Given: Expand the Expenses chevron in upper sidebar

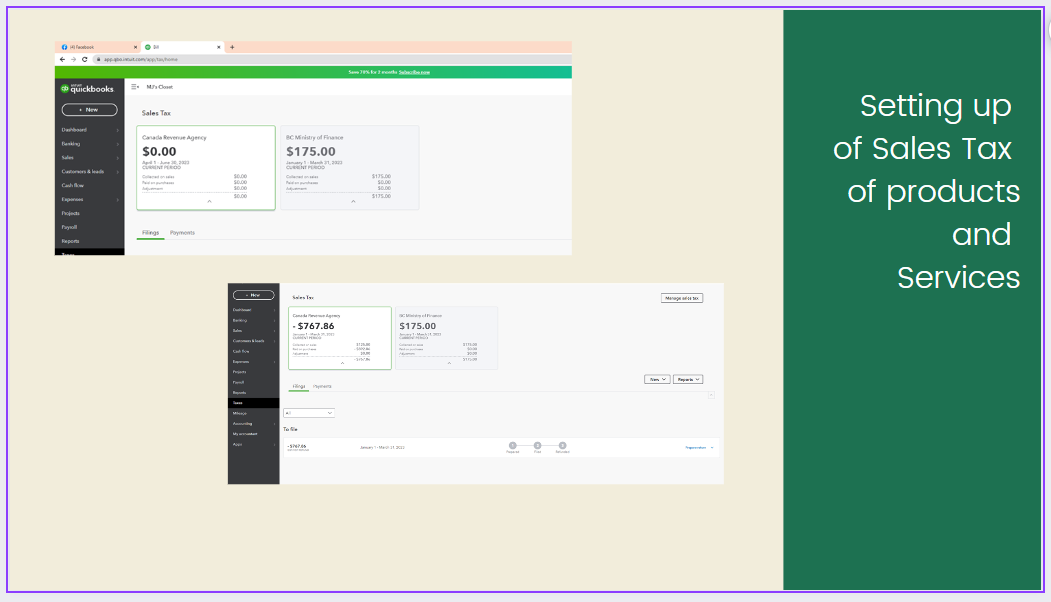Looking at the screenshot, I should point(117,200).
